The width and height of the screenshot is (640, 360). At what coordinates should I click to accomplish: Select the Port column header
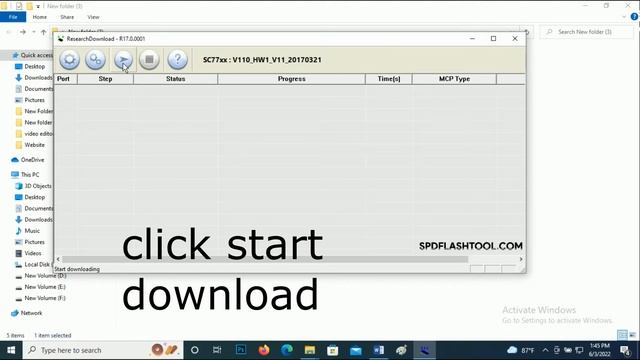point(65,79)
